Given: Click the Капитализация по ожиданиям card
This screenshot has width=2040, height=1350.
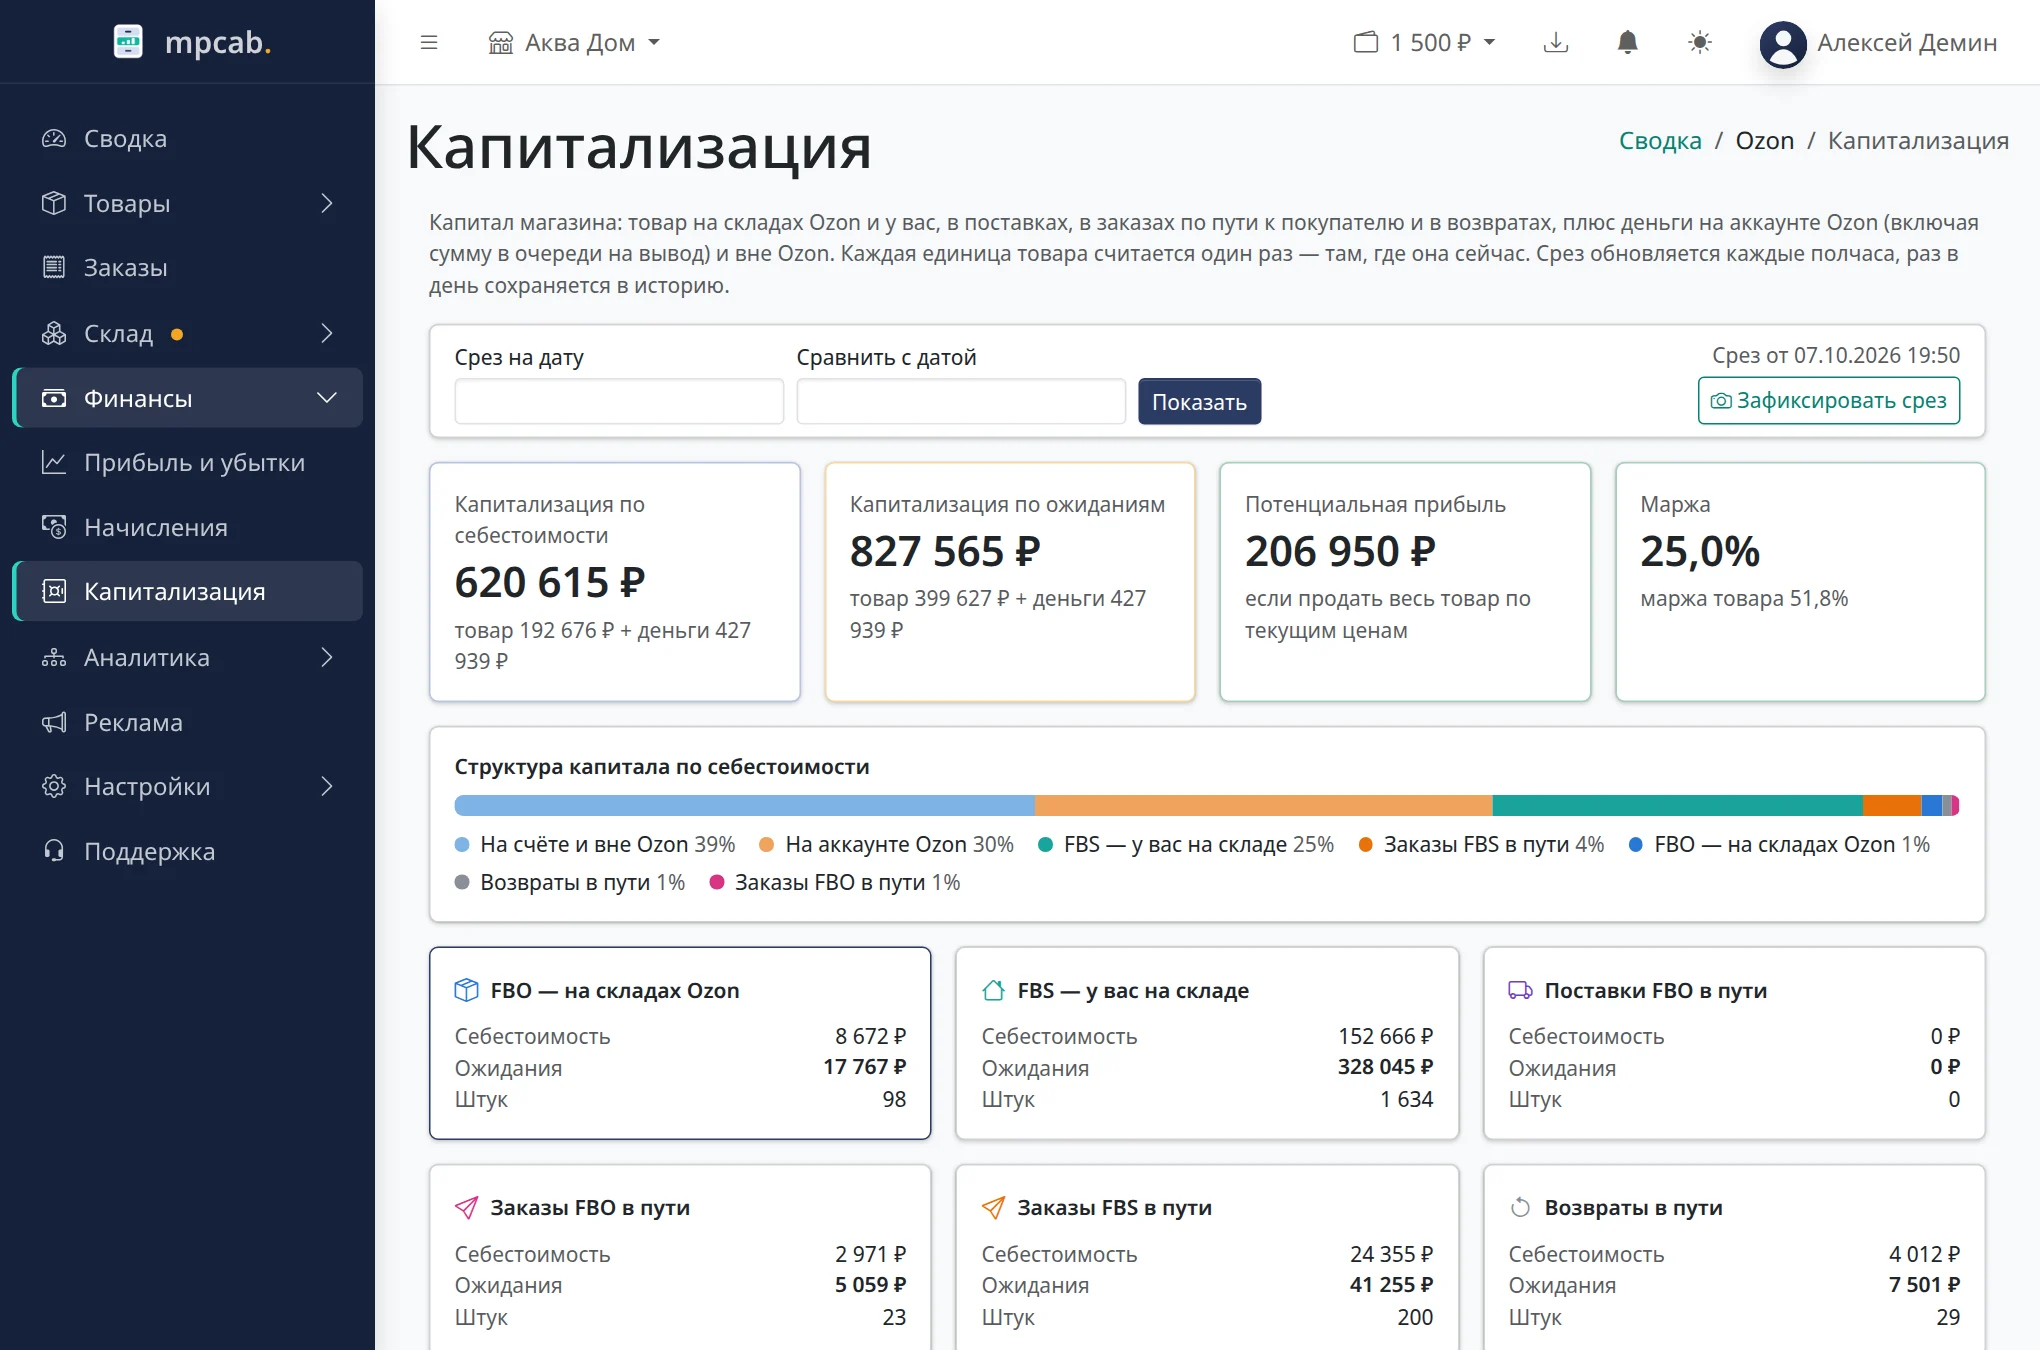Looking at the screenshot, I should [1010, 582].
